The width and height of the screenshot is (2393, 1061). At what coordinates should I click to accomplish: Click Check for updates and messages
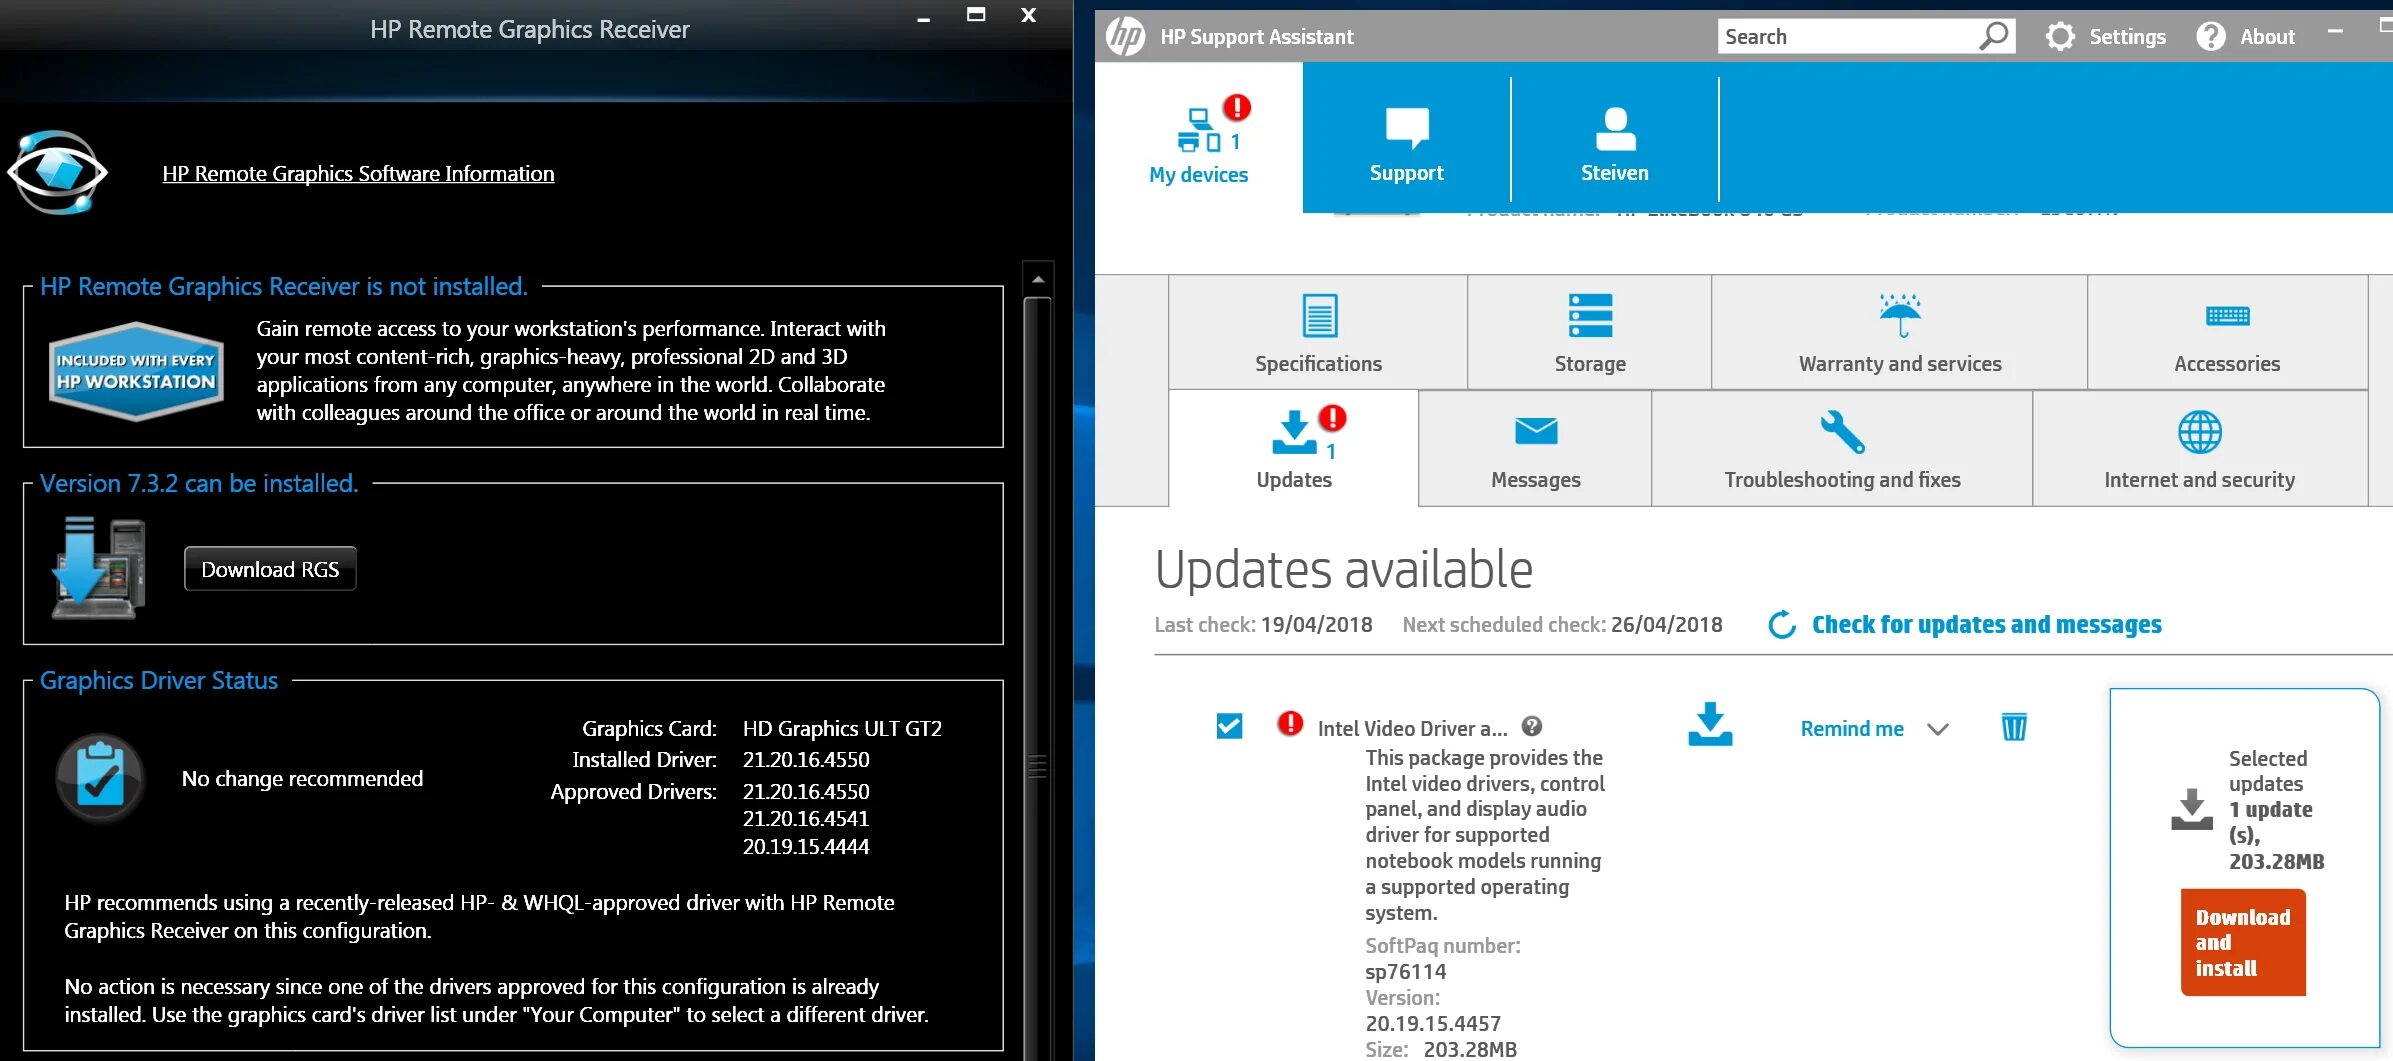click(1986, 625)
